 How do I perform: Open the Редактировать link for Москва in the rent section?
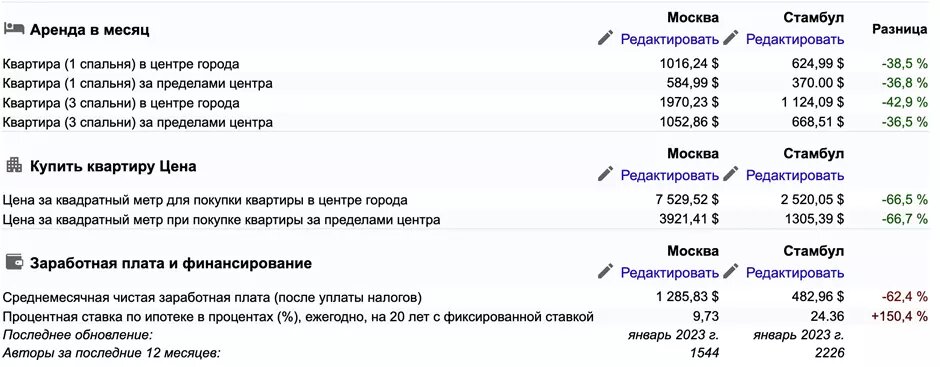pos(670,40)
